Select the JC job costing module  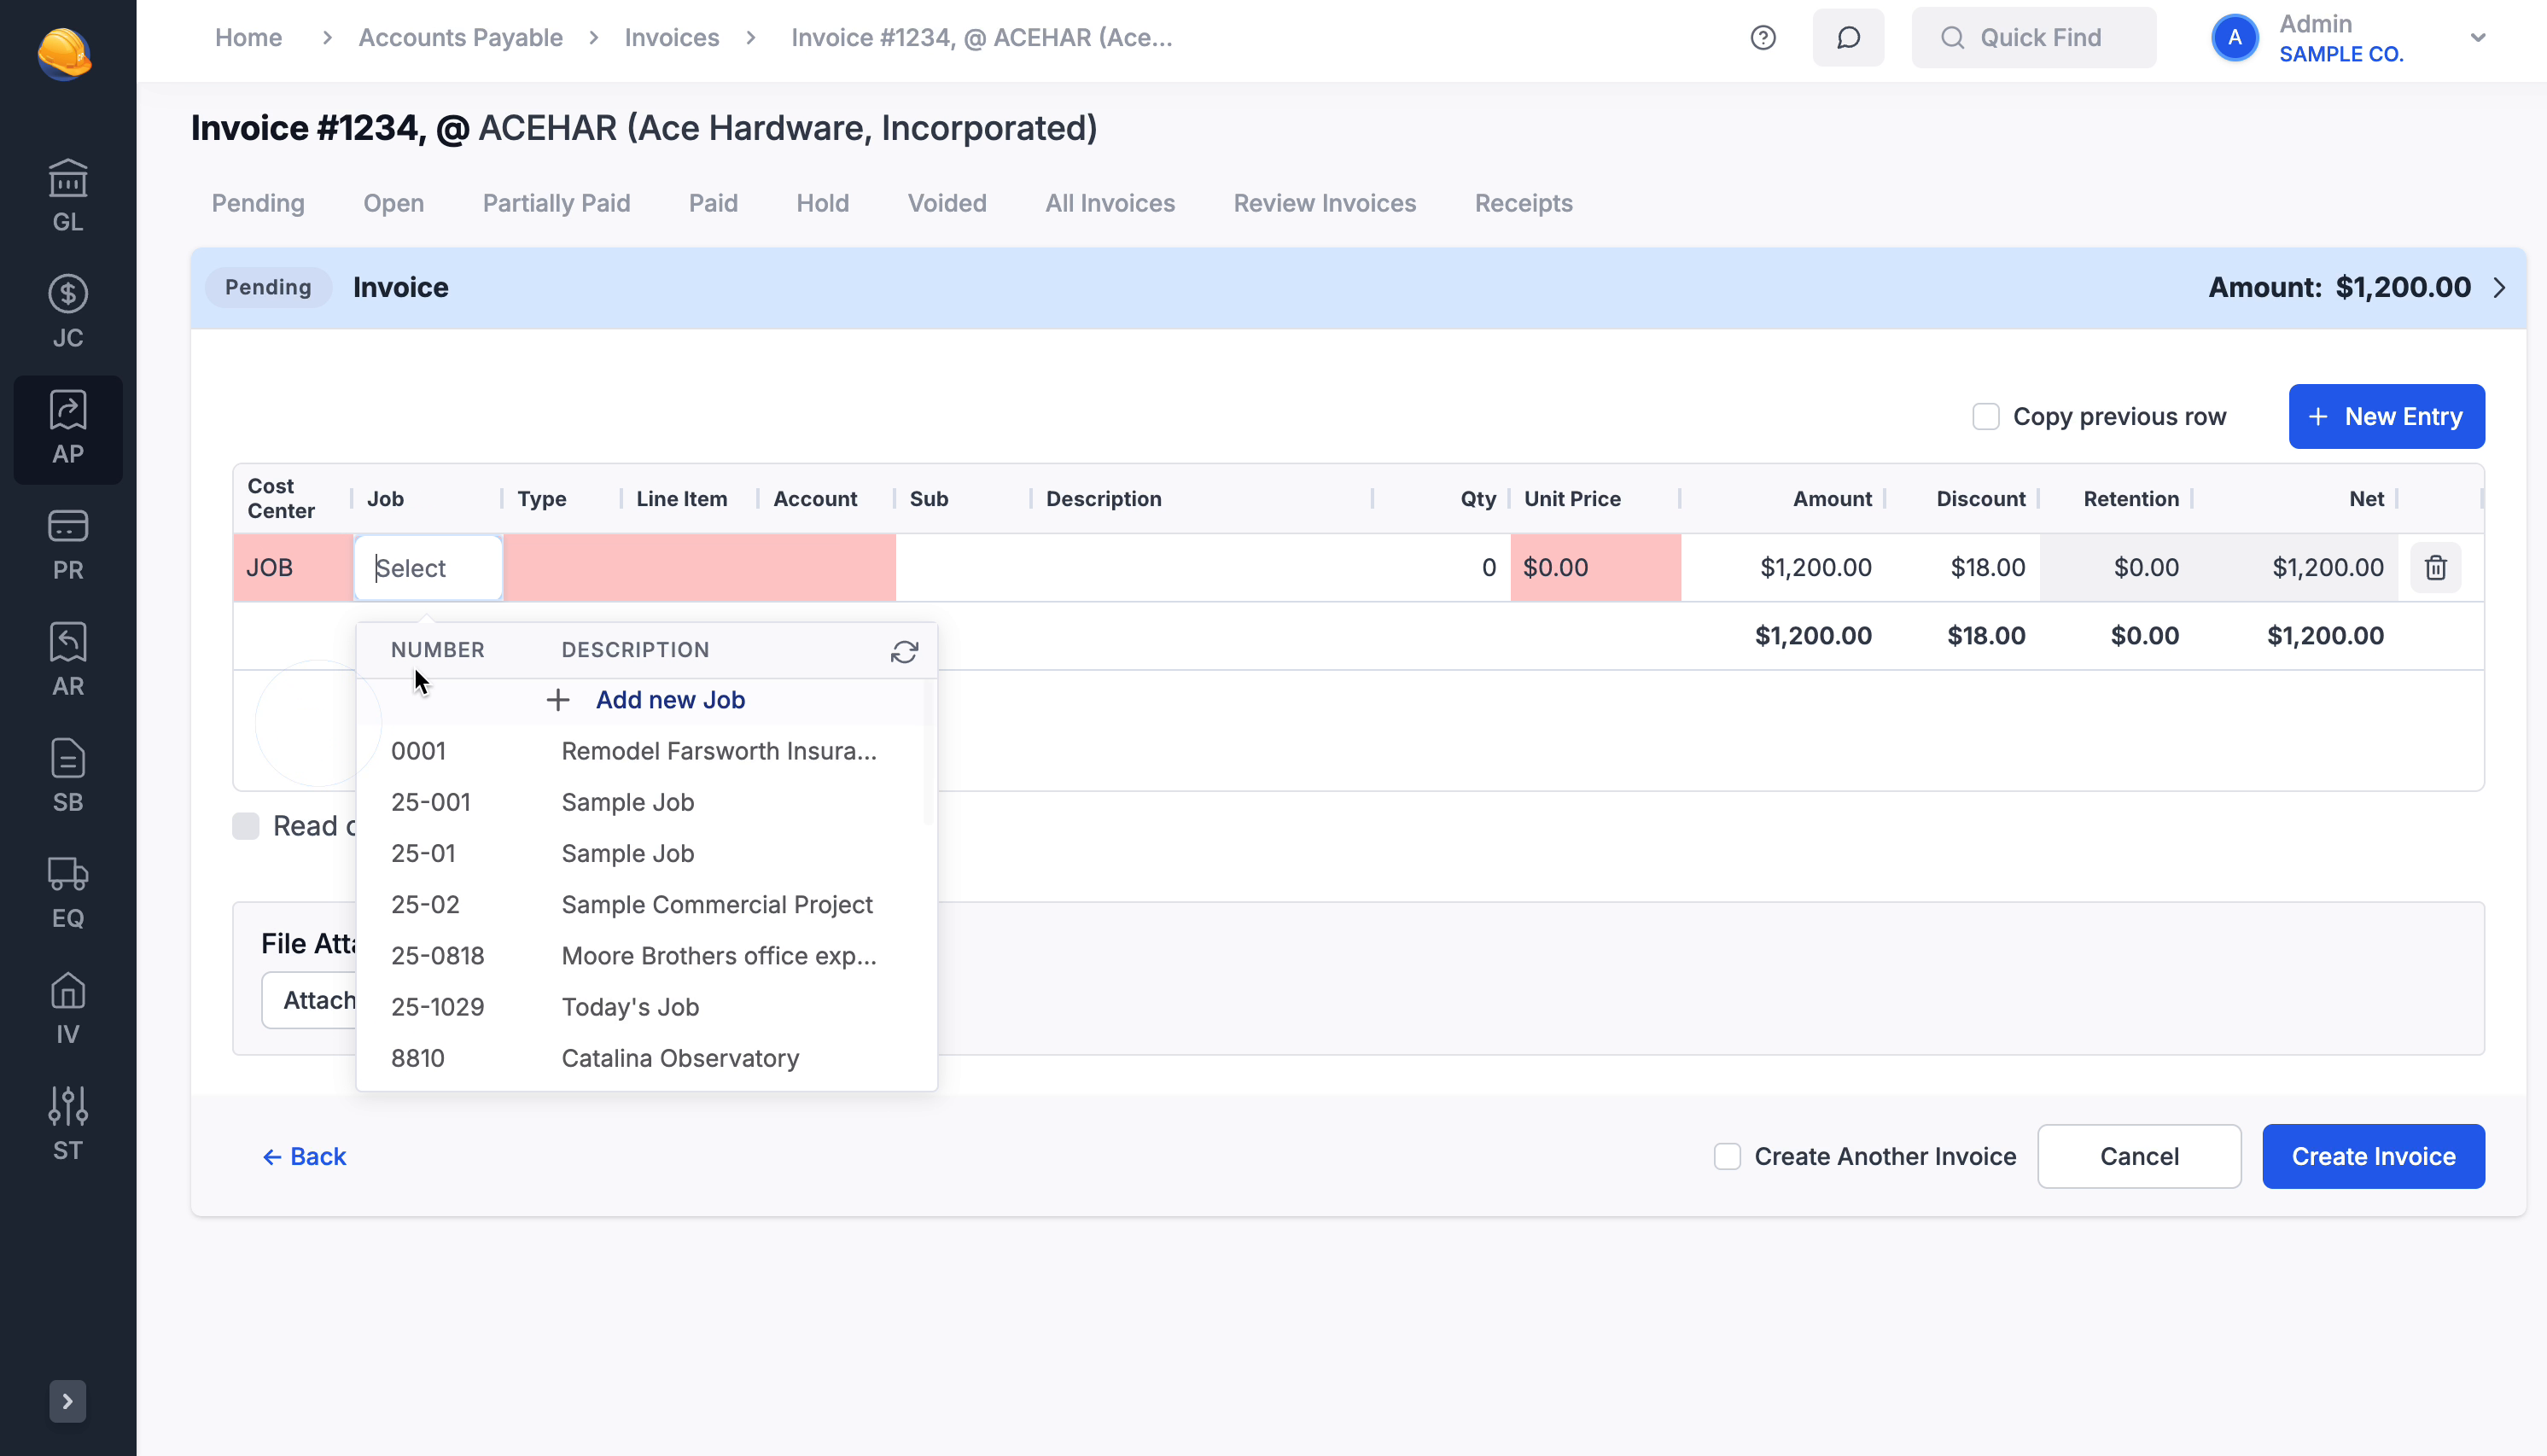coord(67,310)
